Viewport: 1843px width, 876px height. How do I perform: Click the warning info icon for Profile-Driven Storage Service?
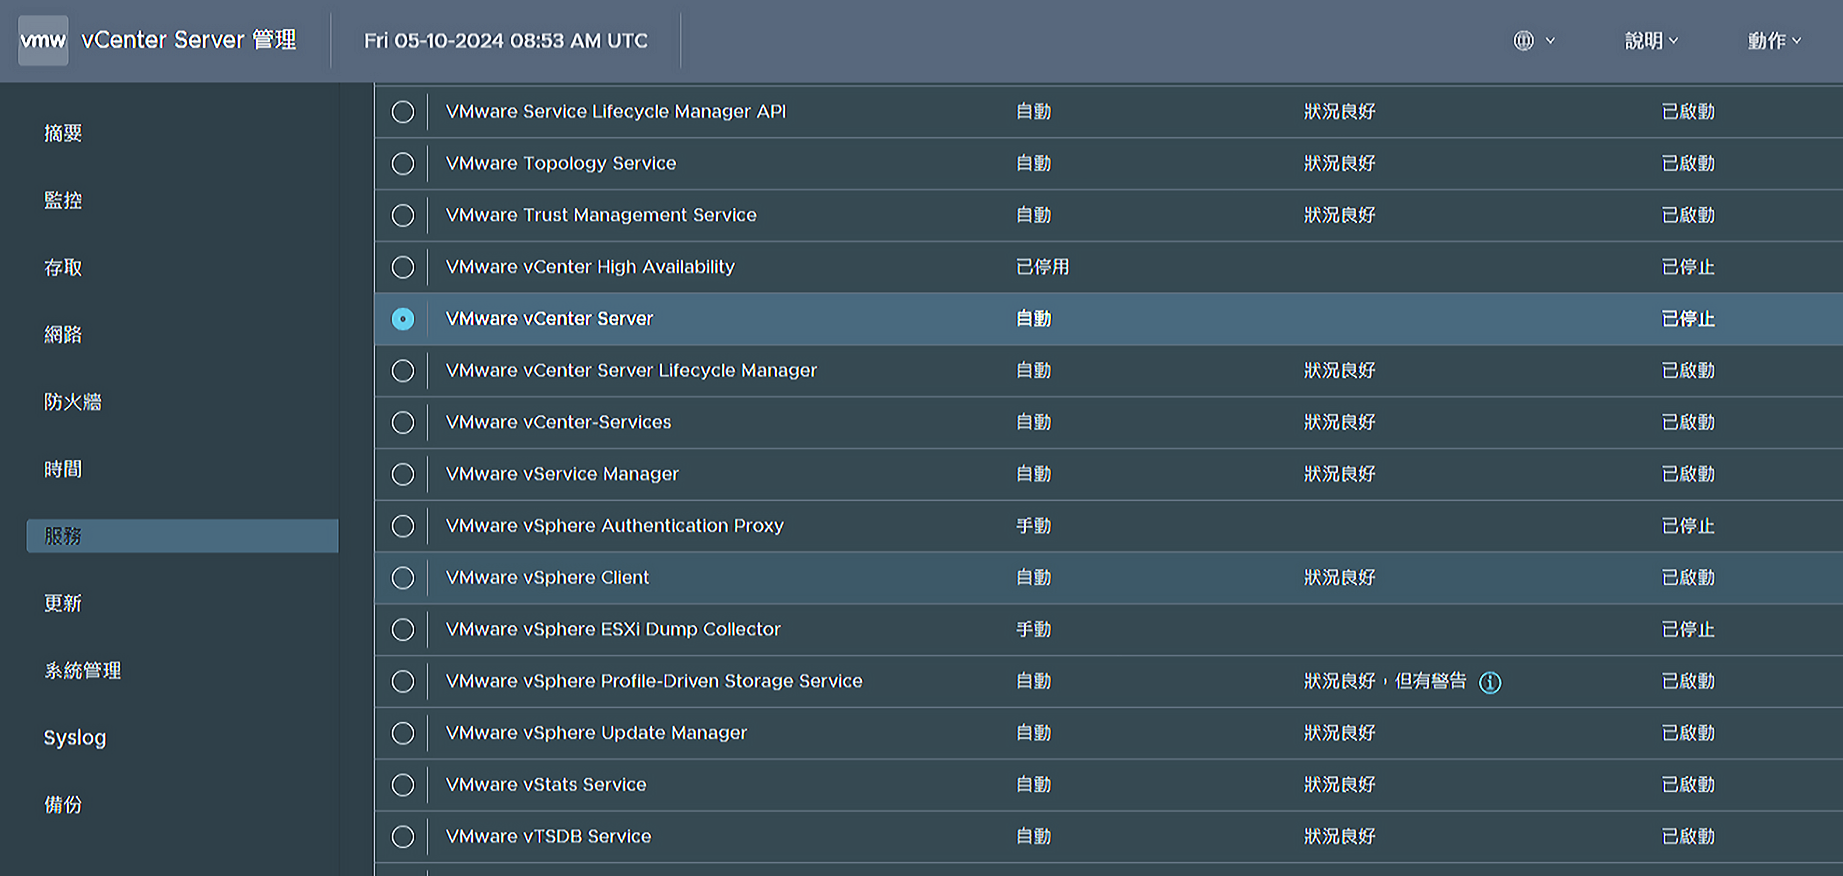tap(1490, 682)
